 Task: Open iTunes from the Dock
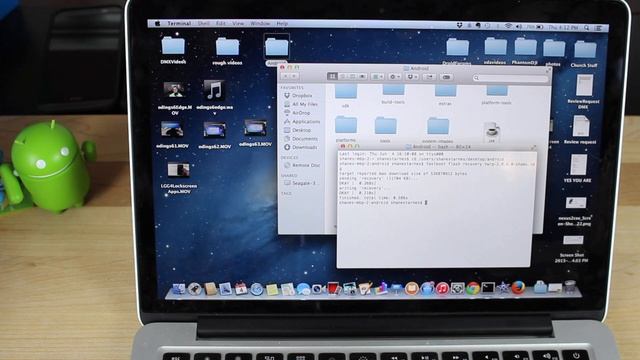442,289
